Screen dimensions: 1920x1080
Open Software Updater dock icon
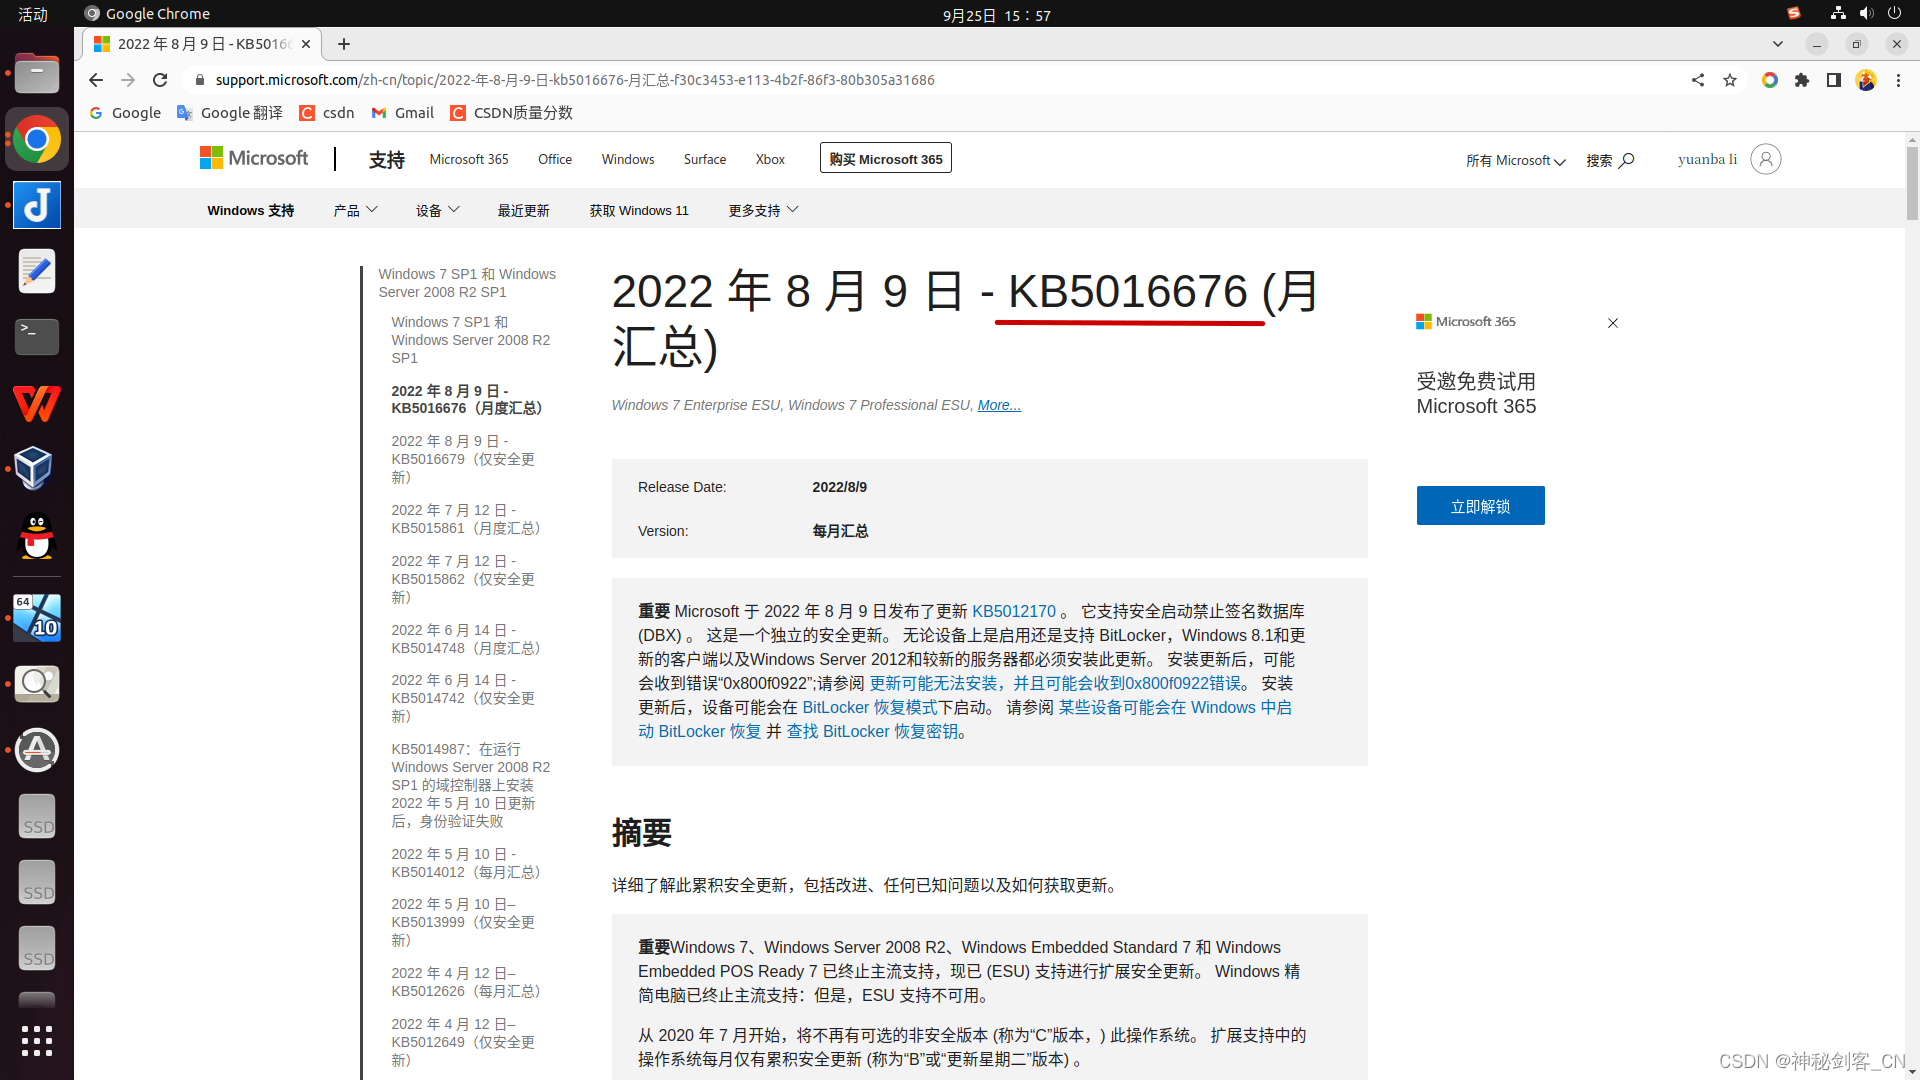[37, 750]
